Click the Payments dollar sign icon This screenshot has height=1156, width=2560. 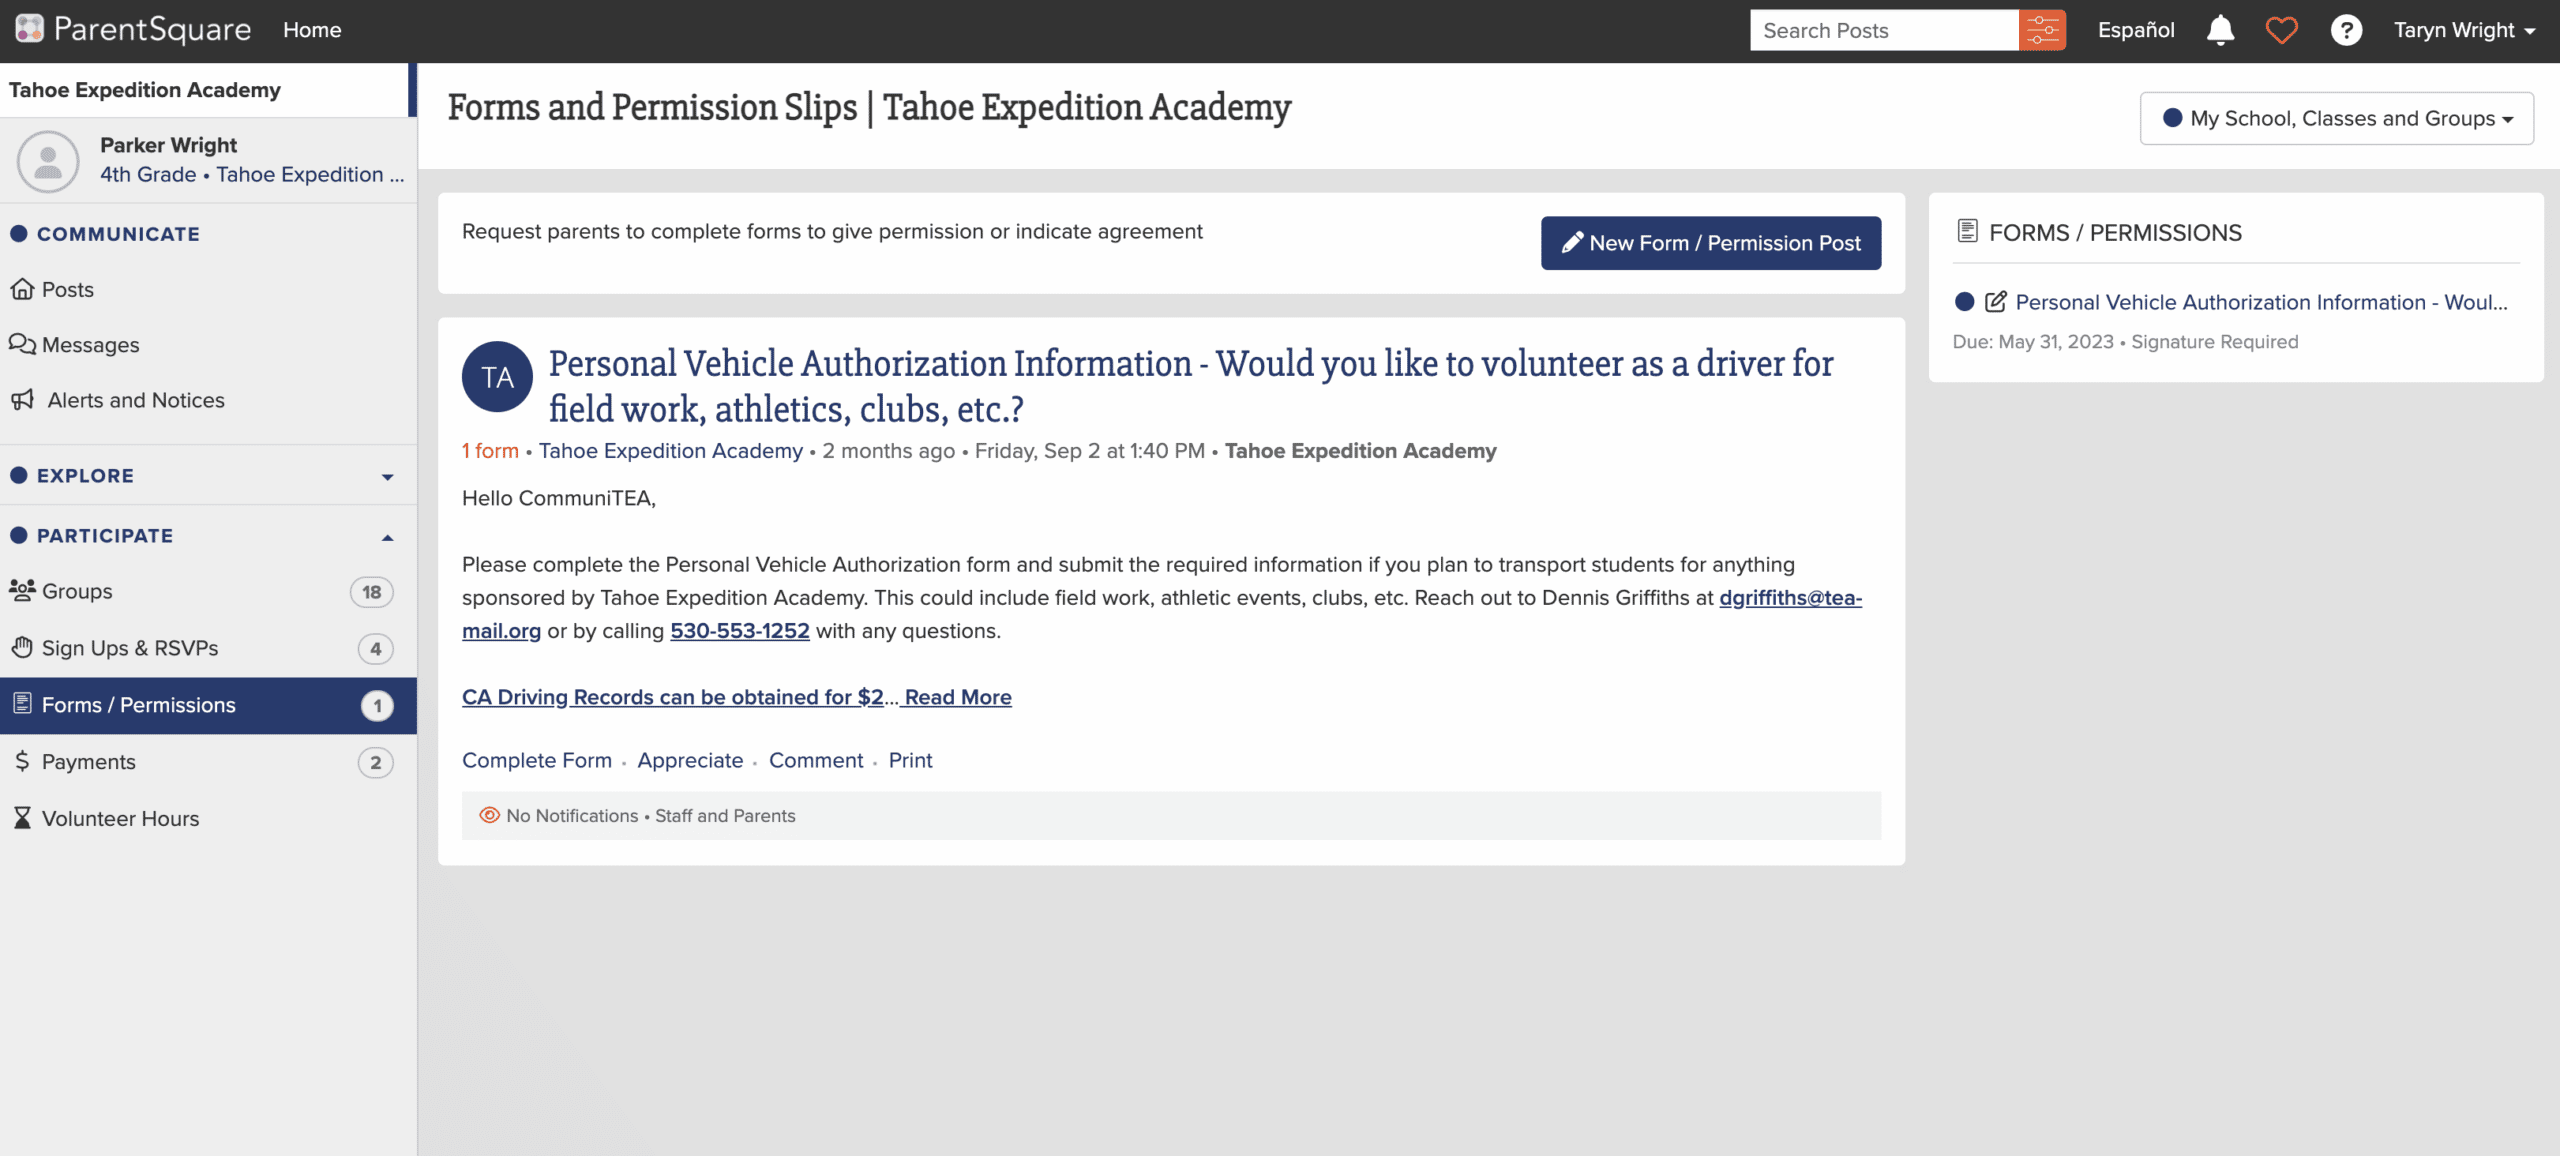pyautogui.click(x=22, y=761)
